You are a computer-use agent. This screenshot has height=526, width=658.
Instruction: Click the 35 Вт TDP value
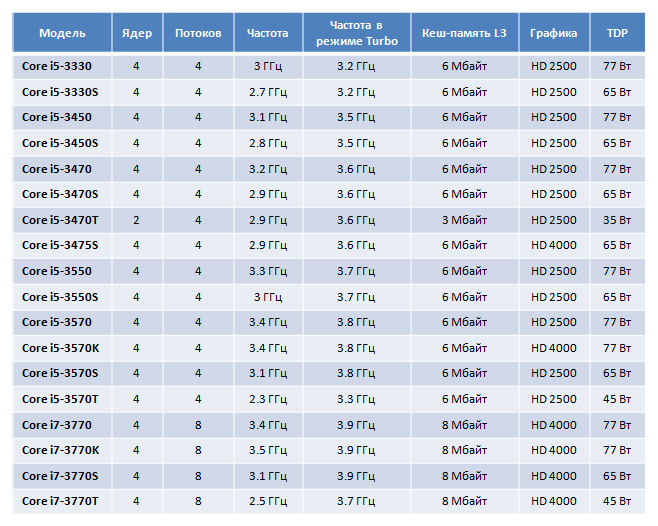point(617,220)
